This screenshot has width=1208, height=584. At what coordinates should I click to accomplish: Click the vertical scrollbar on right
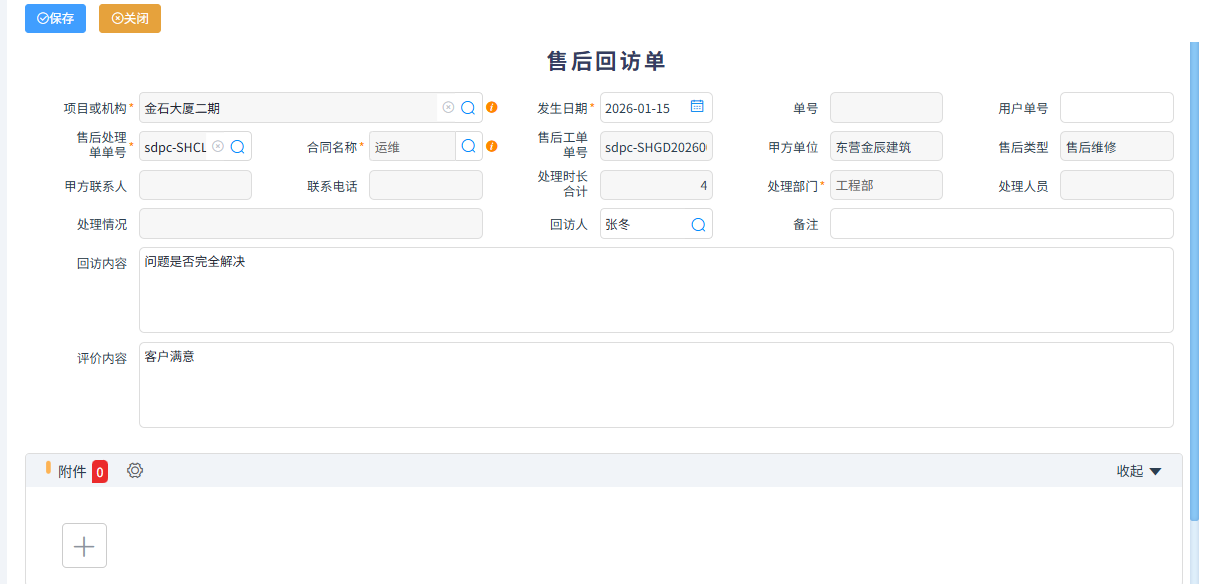(x=1194, y=280)
